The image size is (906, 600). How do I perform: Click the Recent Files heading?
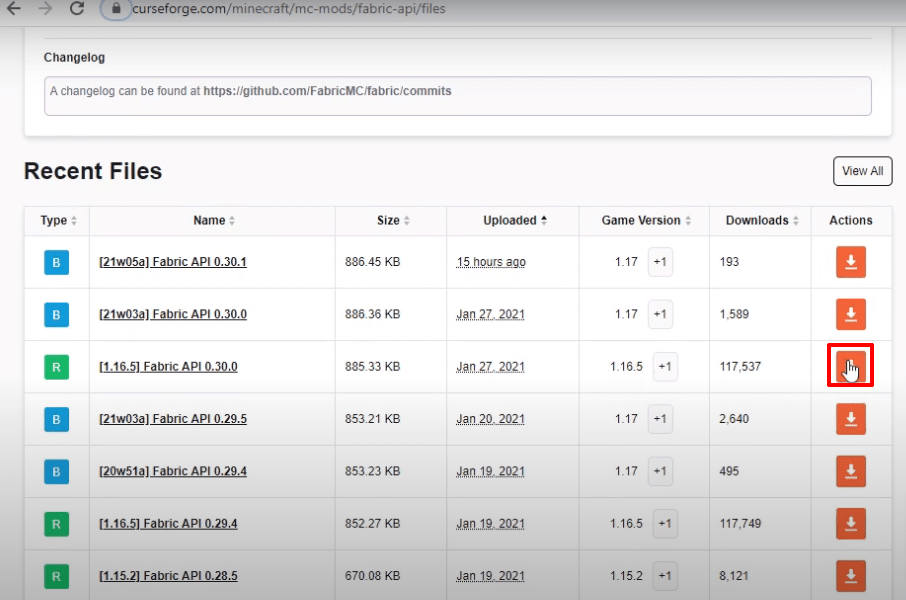click(x=93, y=171)
